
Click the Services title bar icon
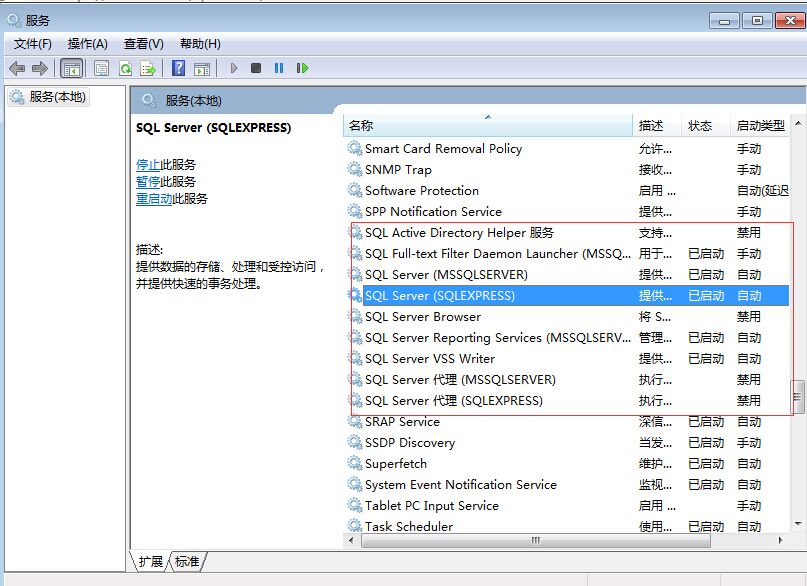(x=14, y=21)
